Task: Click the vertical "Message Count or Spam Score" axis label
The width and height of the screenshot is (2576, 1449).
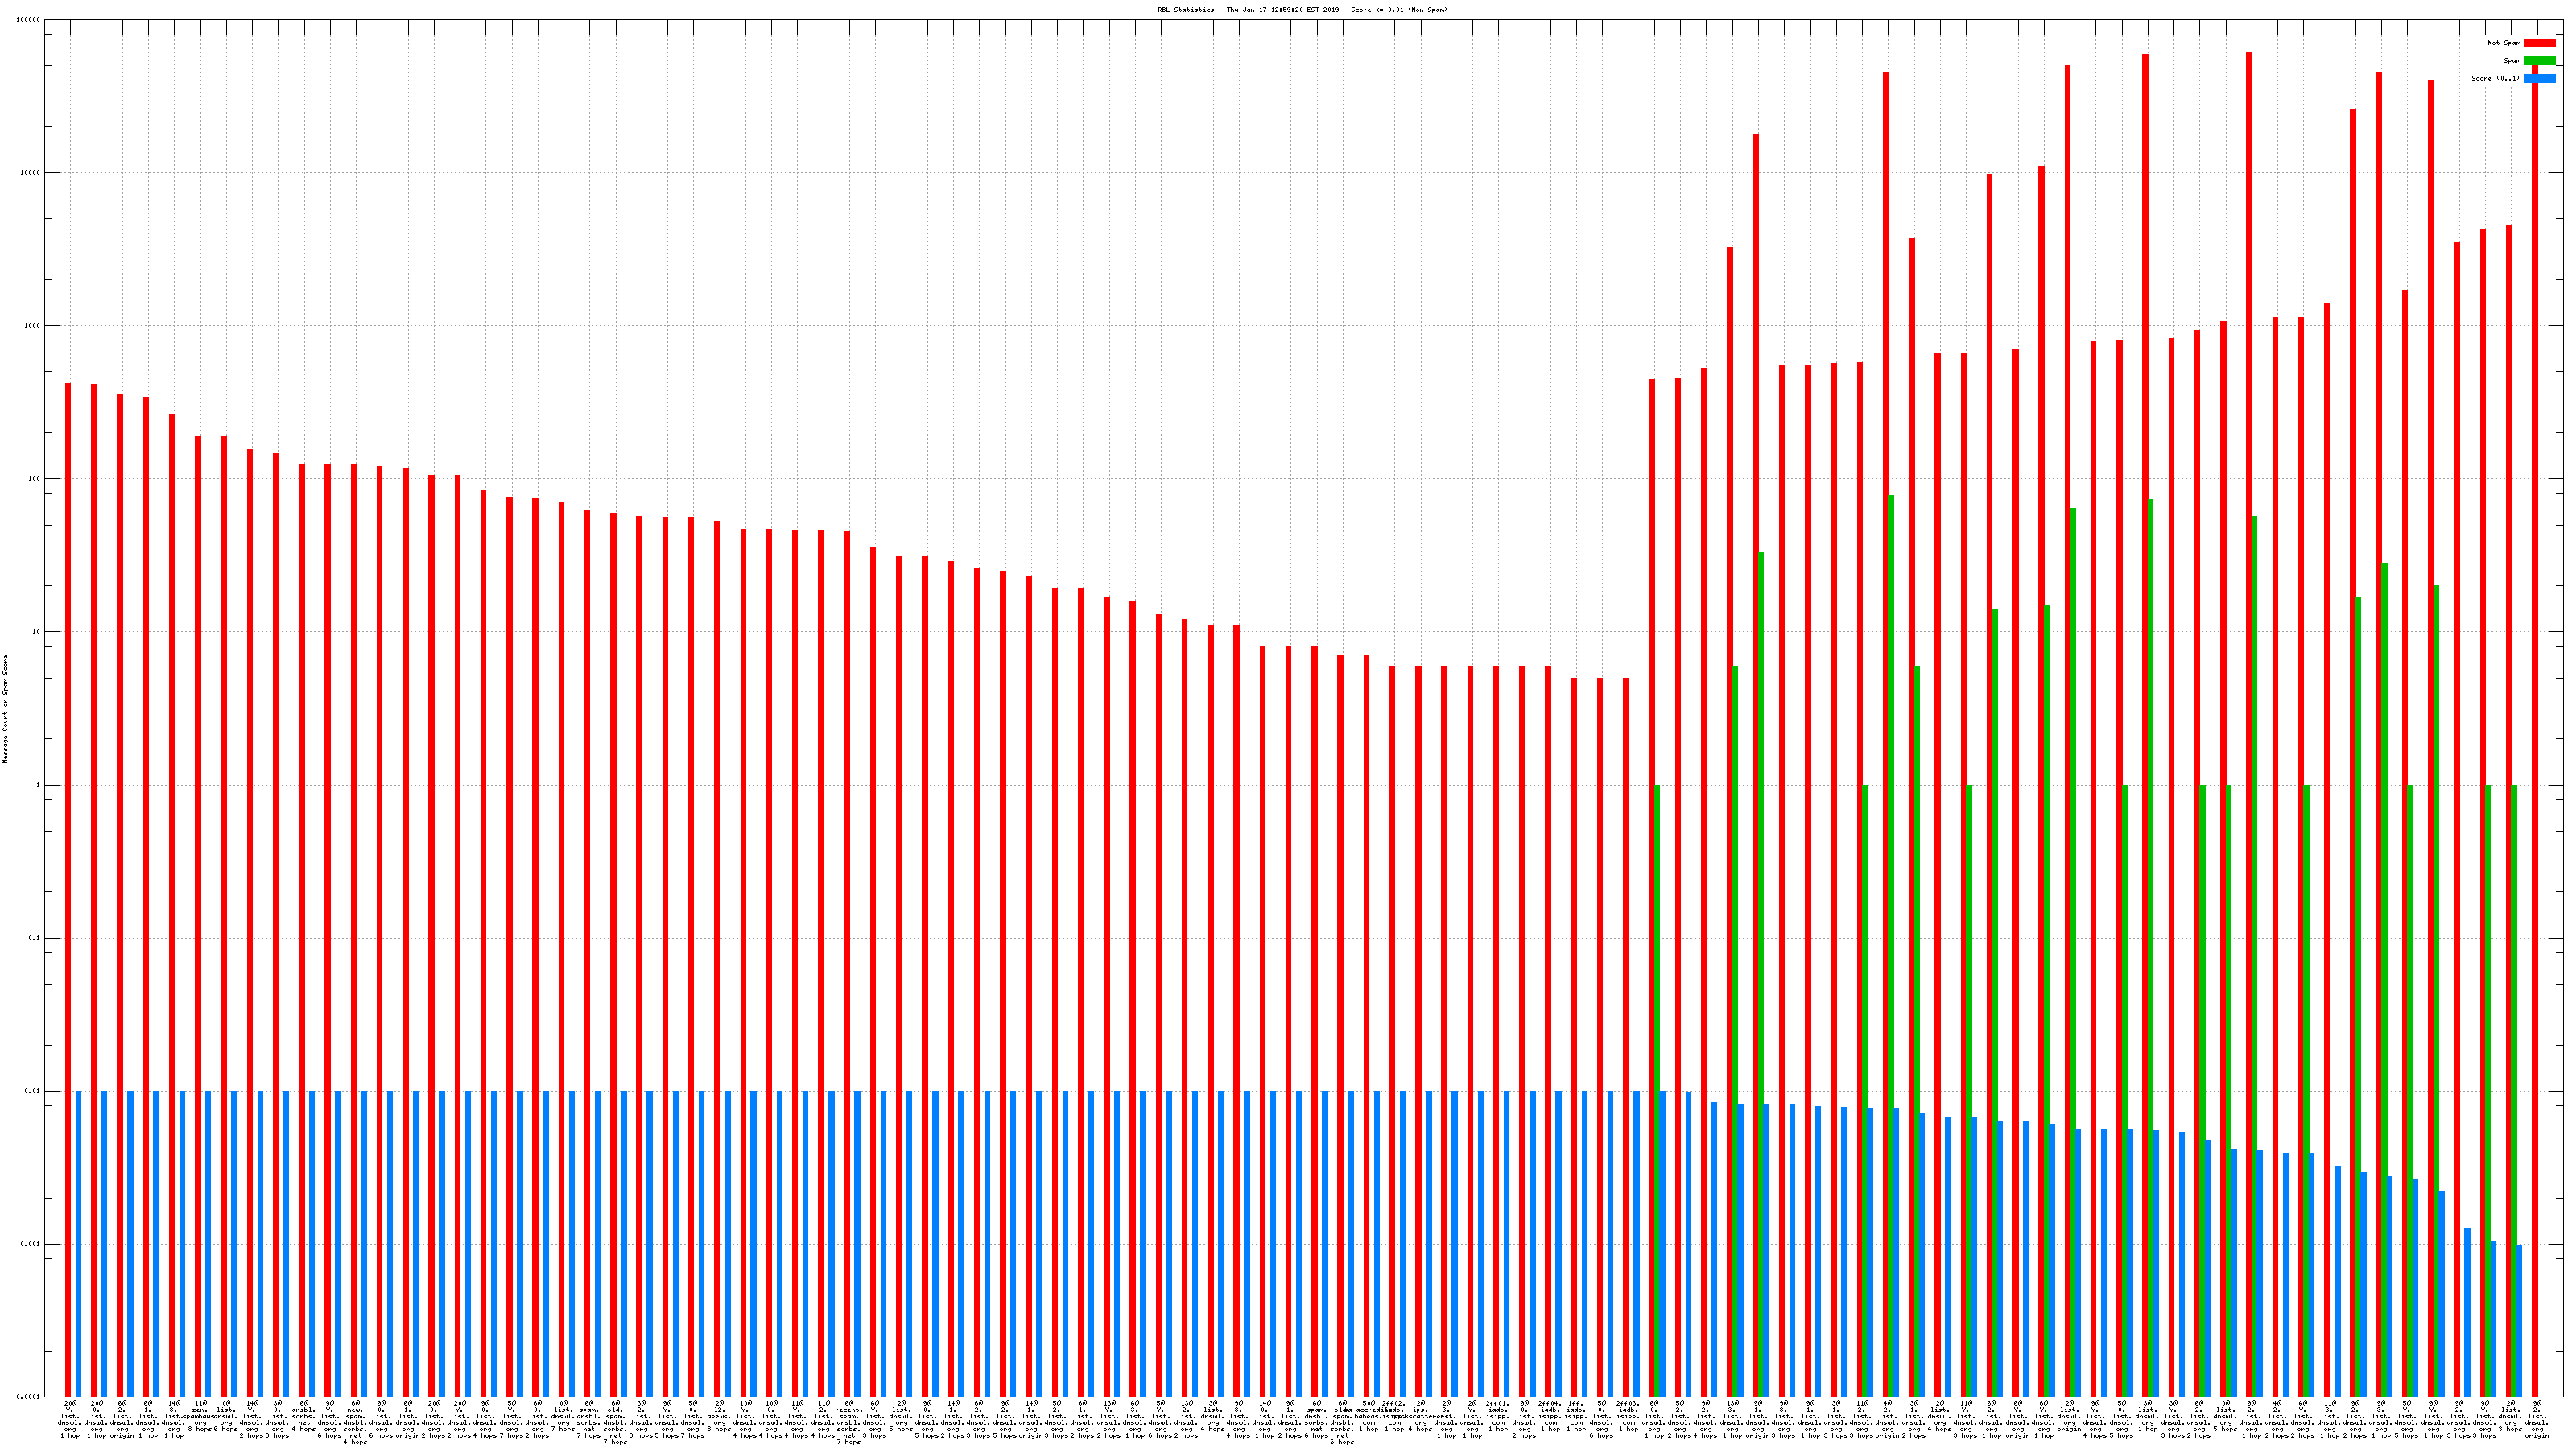Action: tap(5, 709)
